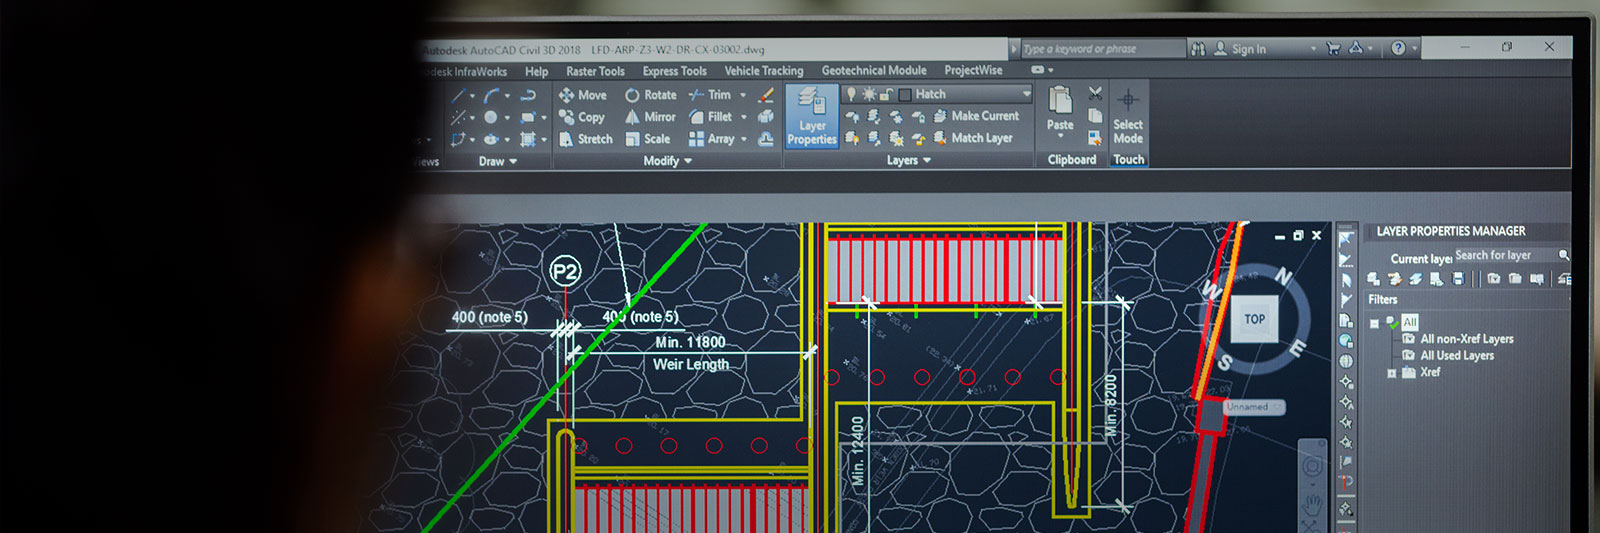Open the Geotechnical Module tab
The height and width of the screenshot is (533, 1600).
pyautogui.click(x=874, y=70)
